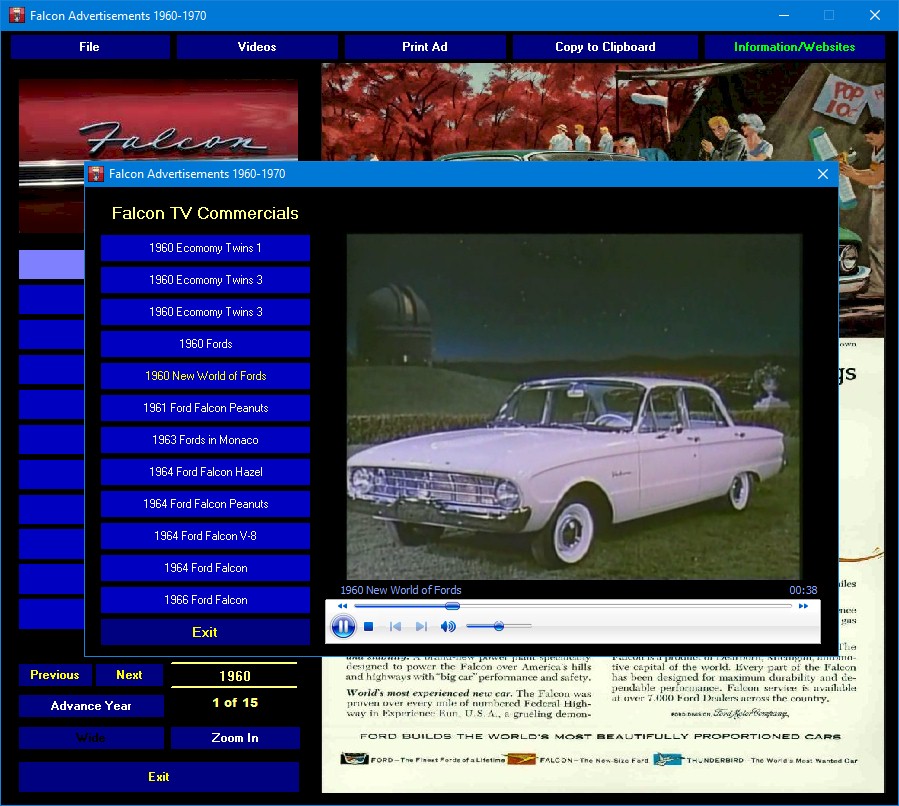
Task: Click the rewind arrows on seek bar
Action: pos(342,606)
